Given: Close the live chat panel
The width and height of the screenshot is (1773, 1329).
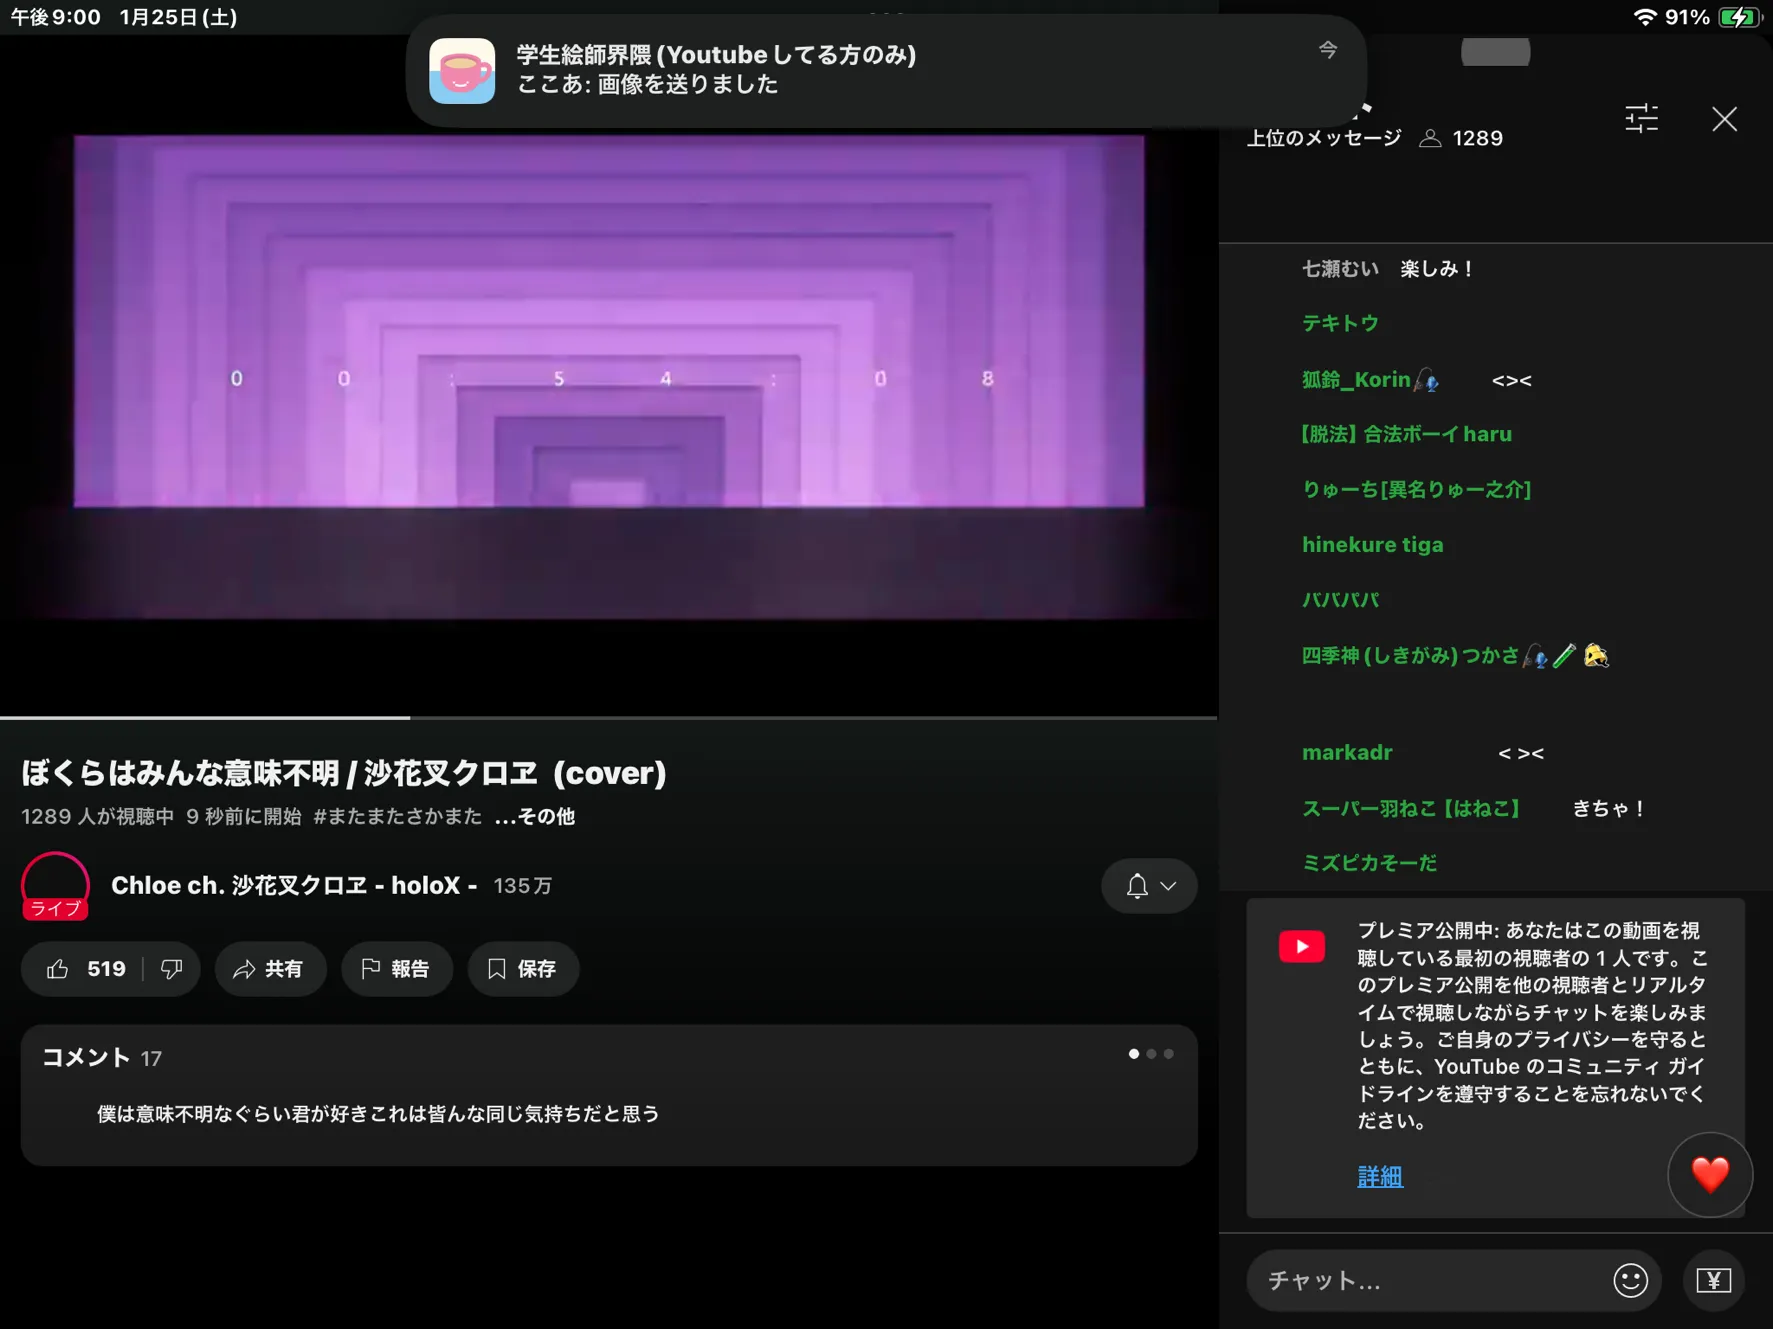Looking at the screenshot, I should coord(1724,119).
